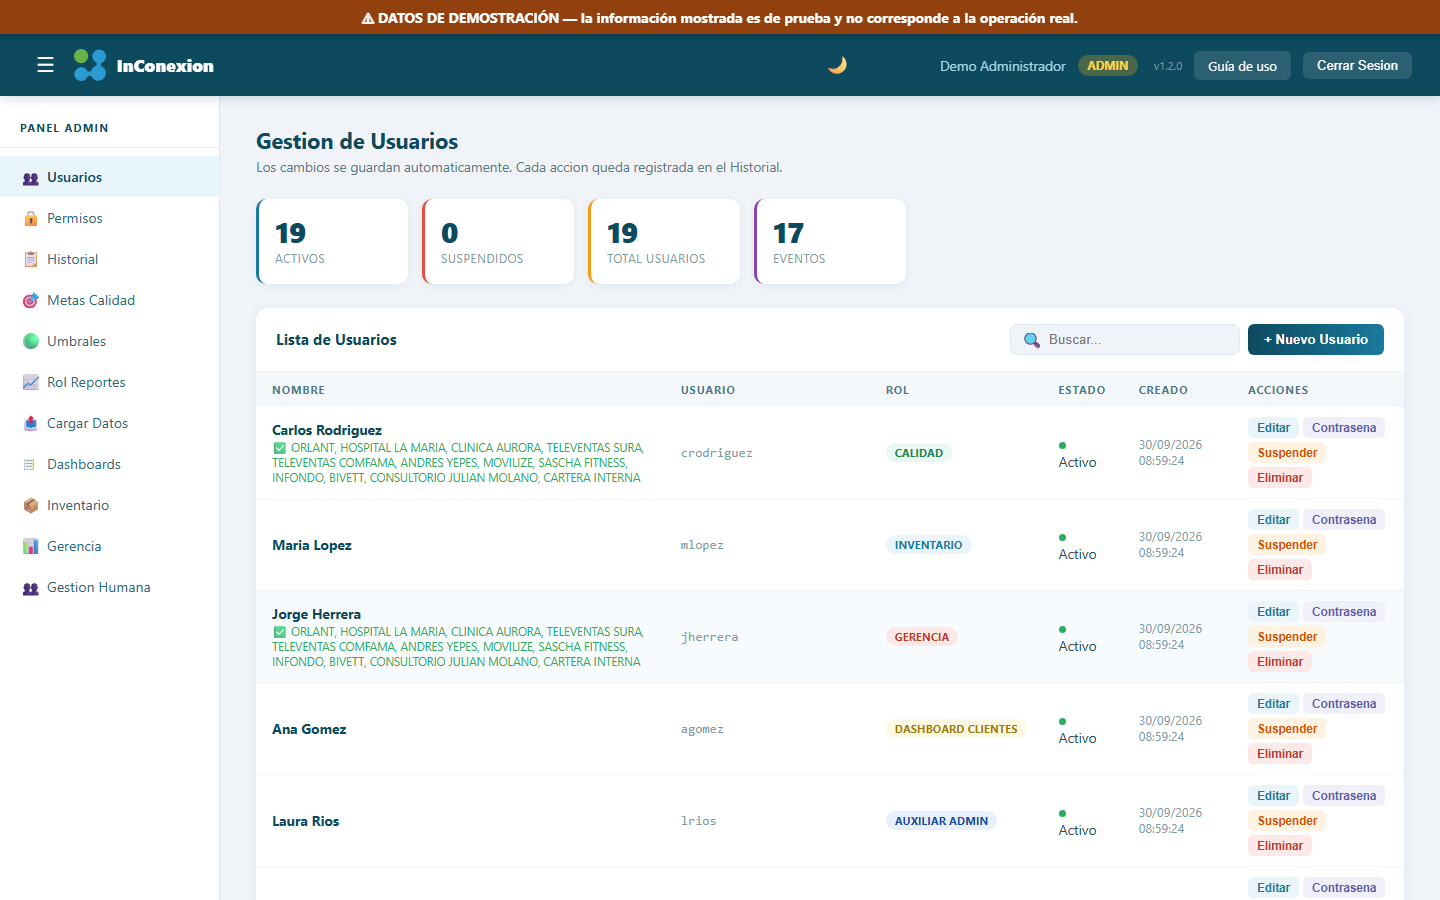Toggle dark mode with the moon icon
The image size is (1440, 900).
click(x=838, y=65)
